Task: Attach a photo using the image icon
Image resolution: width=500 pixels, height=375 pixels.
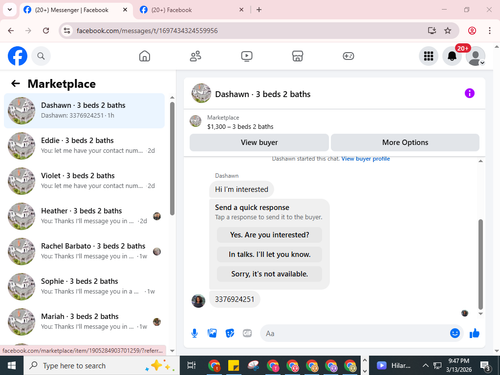Action: click(212, 333)
